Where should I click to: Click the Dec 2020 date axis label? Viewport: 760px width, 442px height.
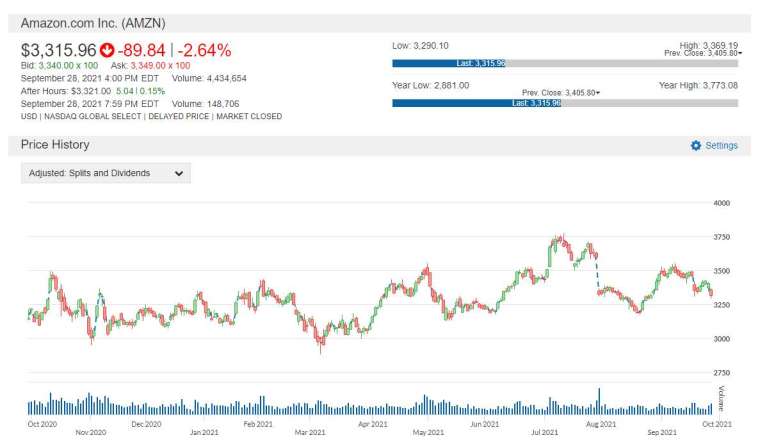click(146, 424)
